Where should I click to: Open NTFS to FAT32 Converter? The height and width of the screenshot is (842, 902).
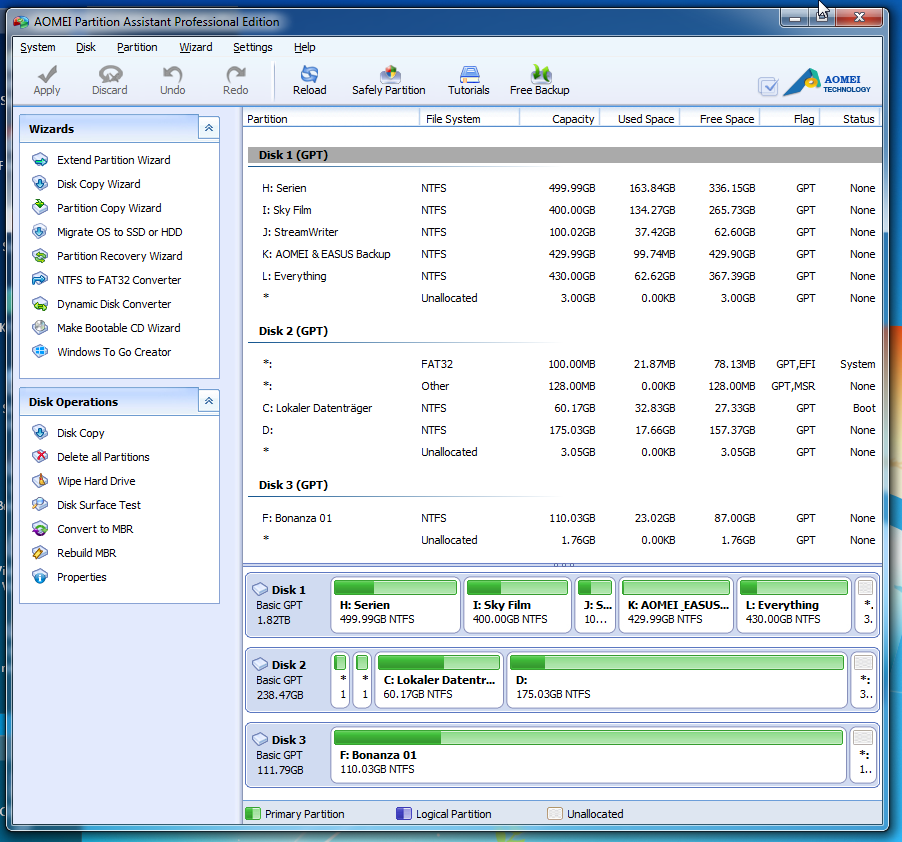point(119,280)
